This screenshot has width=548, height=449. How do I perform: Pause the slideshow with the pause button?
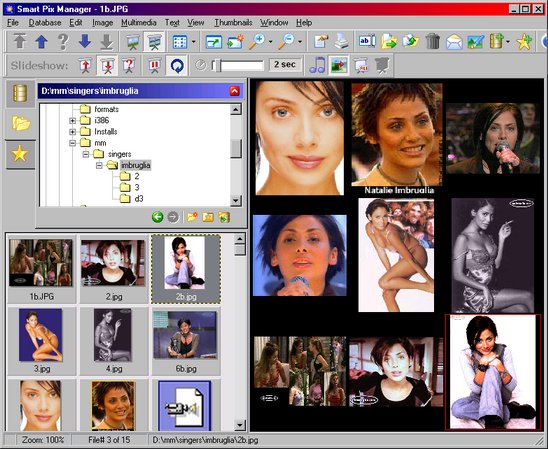pyautogui.click(x=154, y=65)
